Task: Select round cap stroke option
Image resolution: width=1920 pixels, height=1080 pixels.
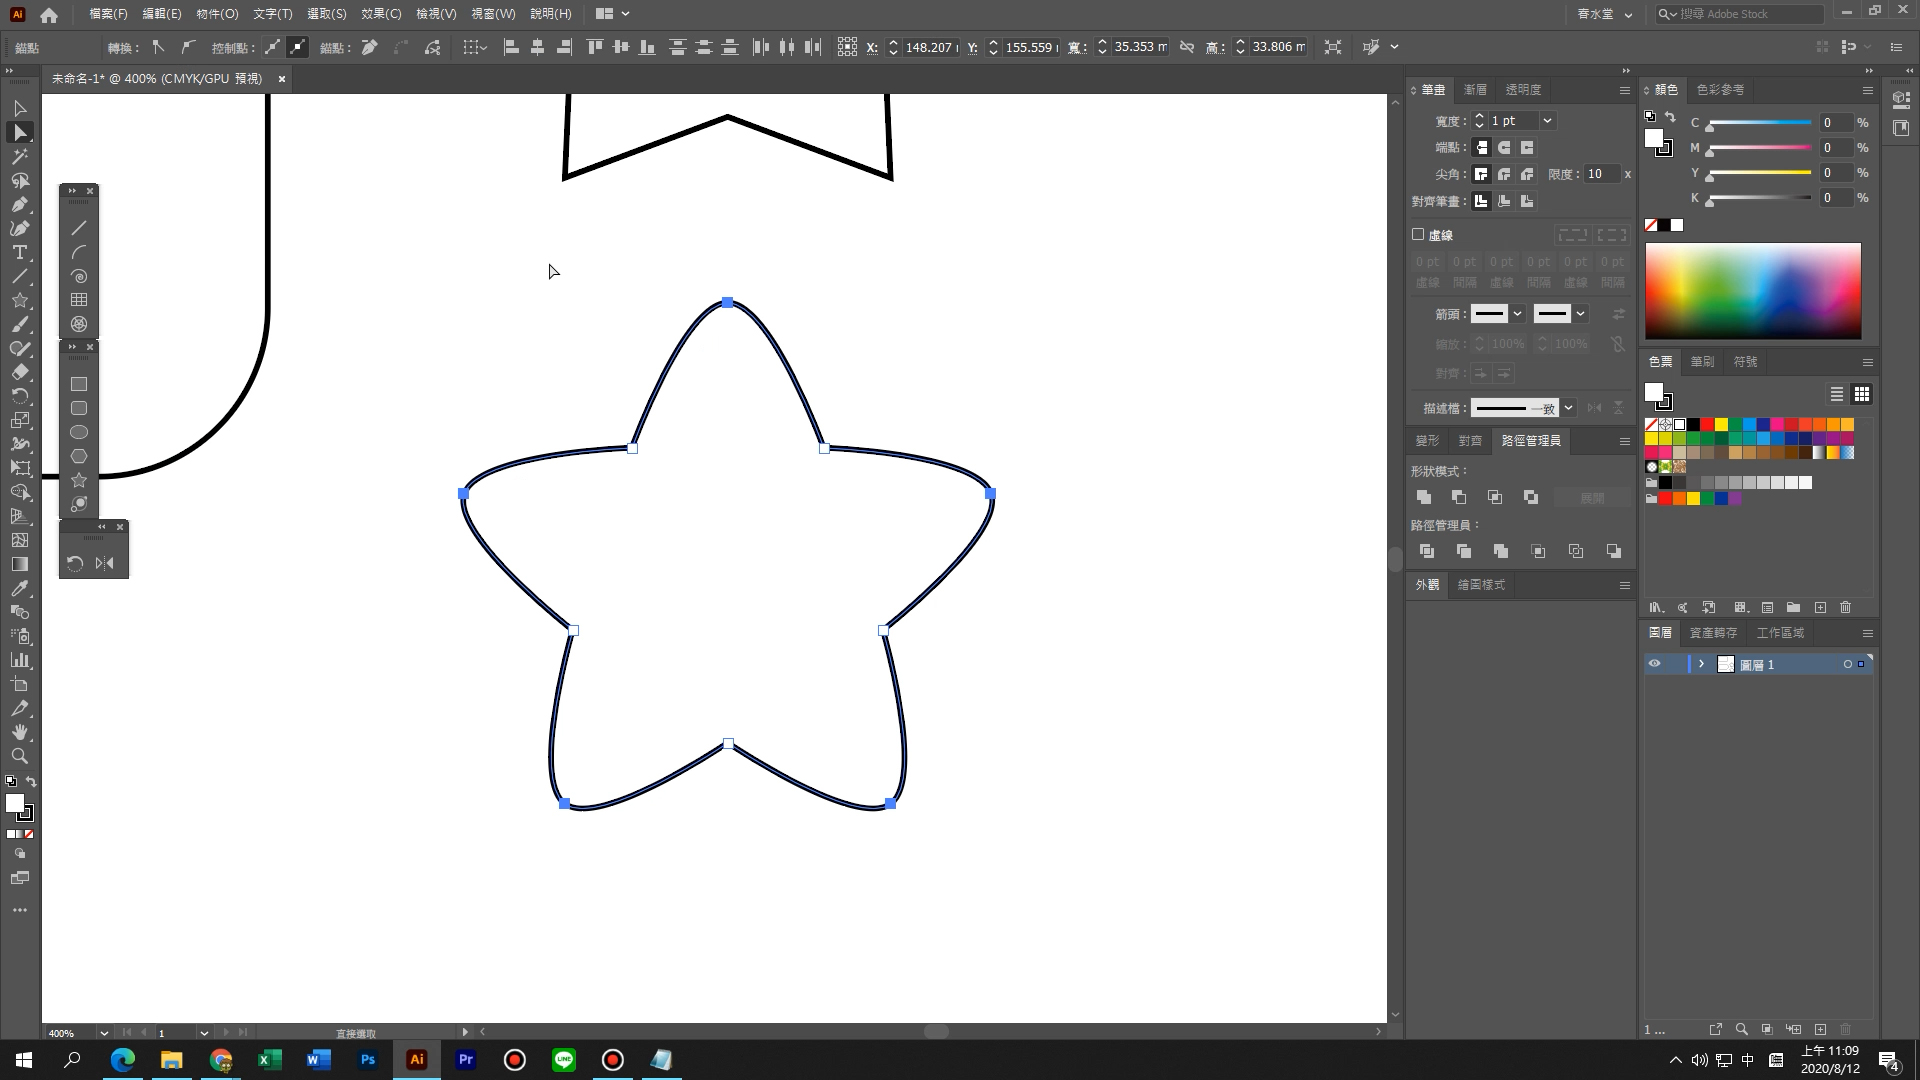Action: click(x=1504, y=147)
